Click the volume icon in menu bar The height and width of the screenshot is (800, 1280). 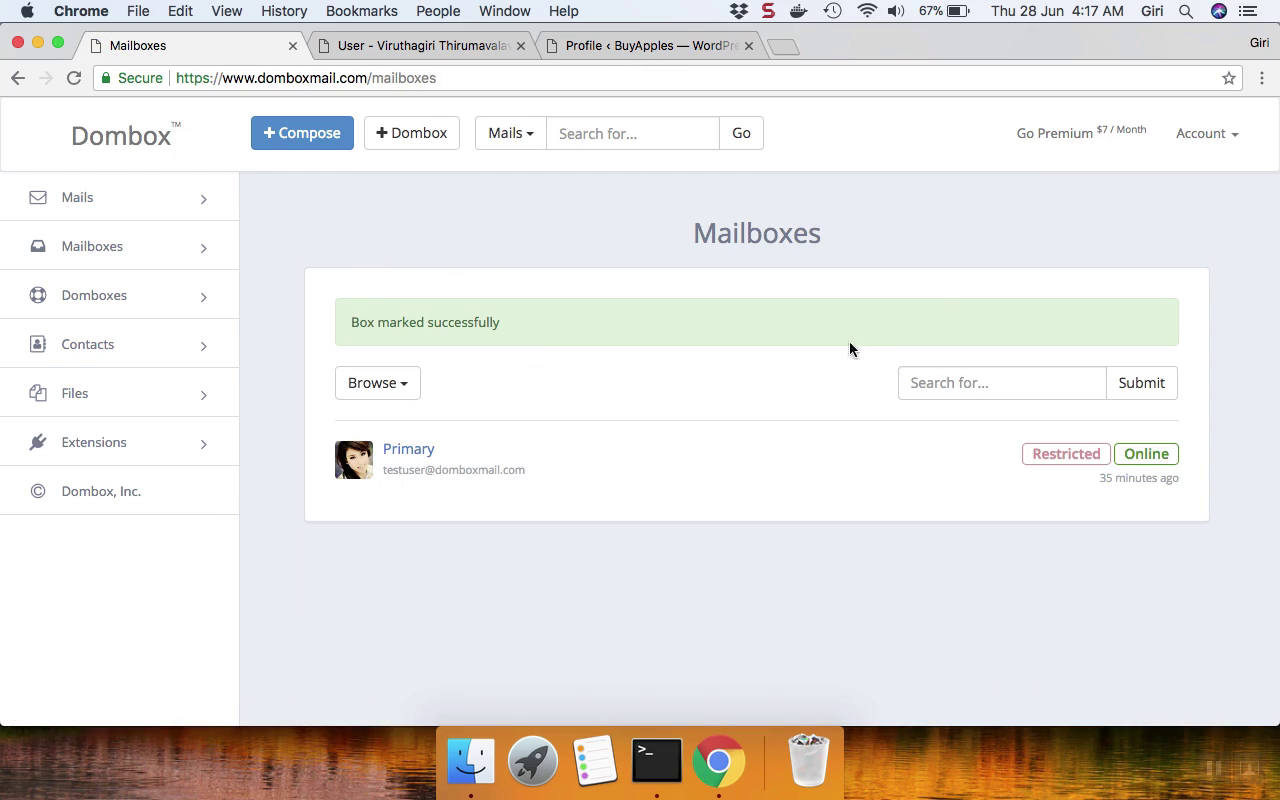[x=896, y=11]
